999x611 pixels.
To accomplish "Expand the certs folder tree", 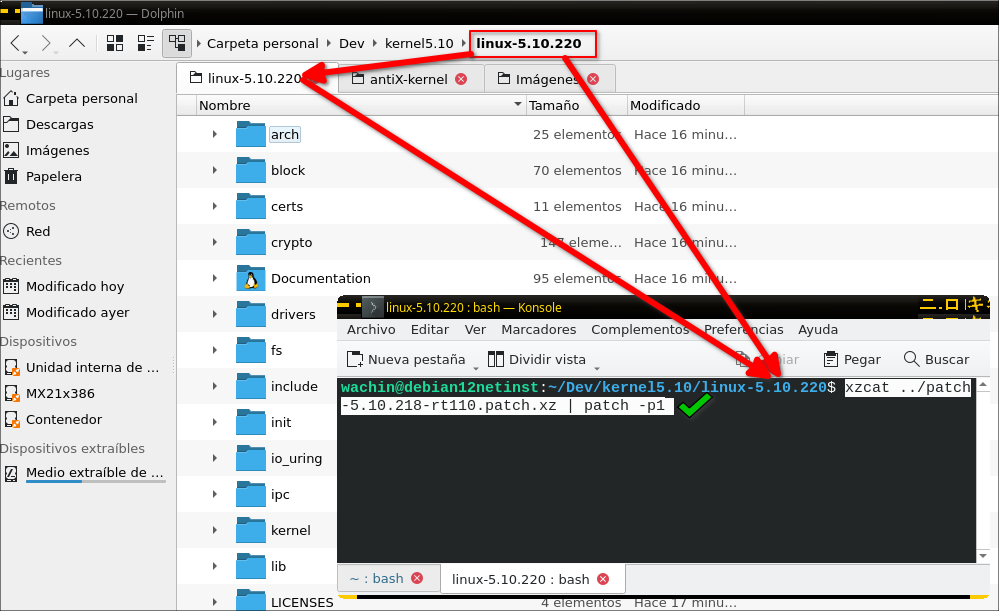I will (215, 206).
